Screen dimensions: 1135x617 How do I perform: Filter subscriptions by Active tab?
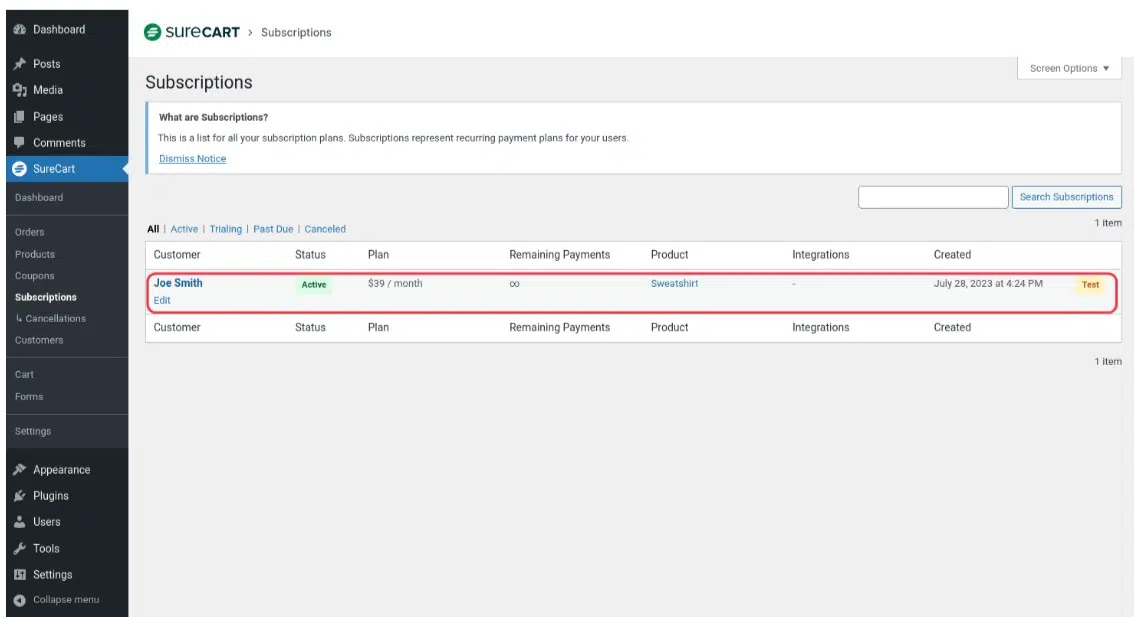[184, 229]
